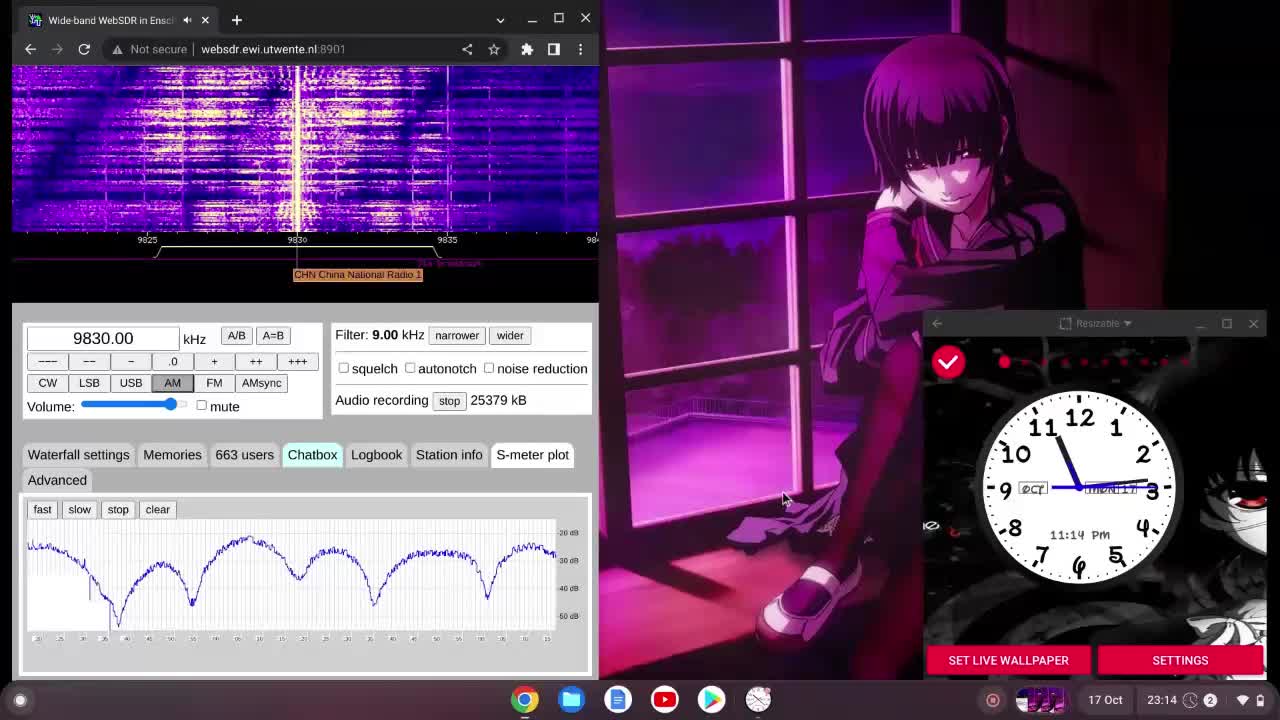Select the first red clock-style dot

coord(1004,362)
